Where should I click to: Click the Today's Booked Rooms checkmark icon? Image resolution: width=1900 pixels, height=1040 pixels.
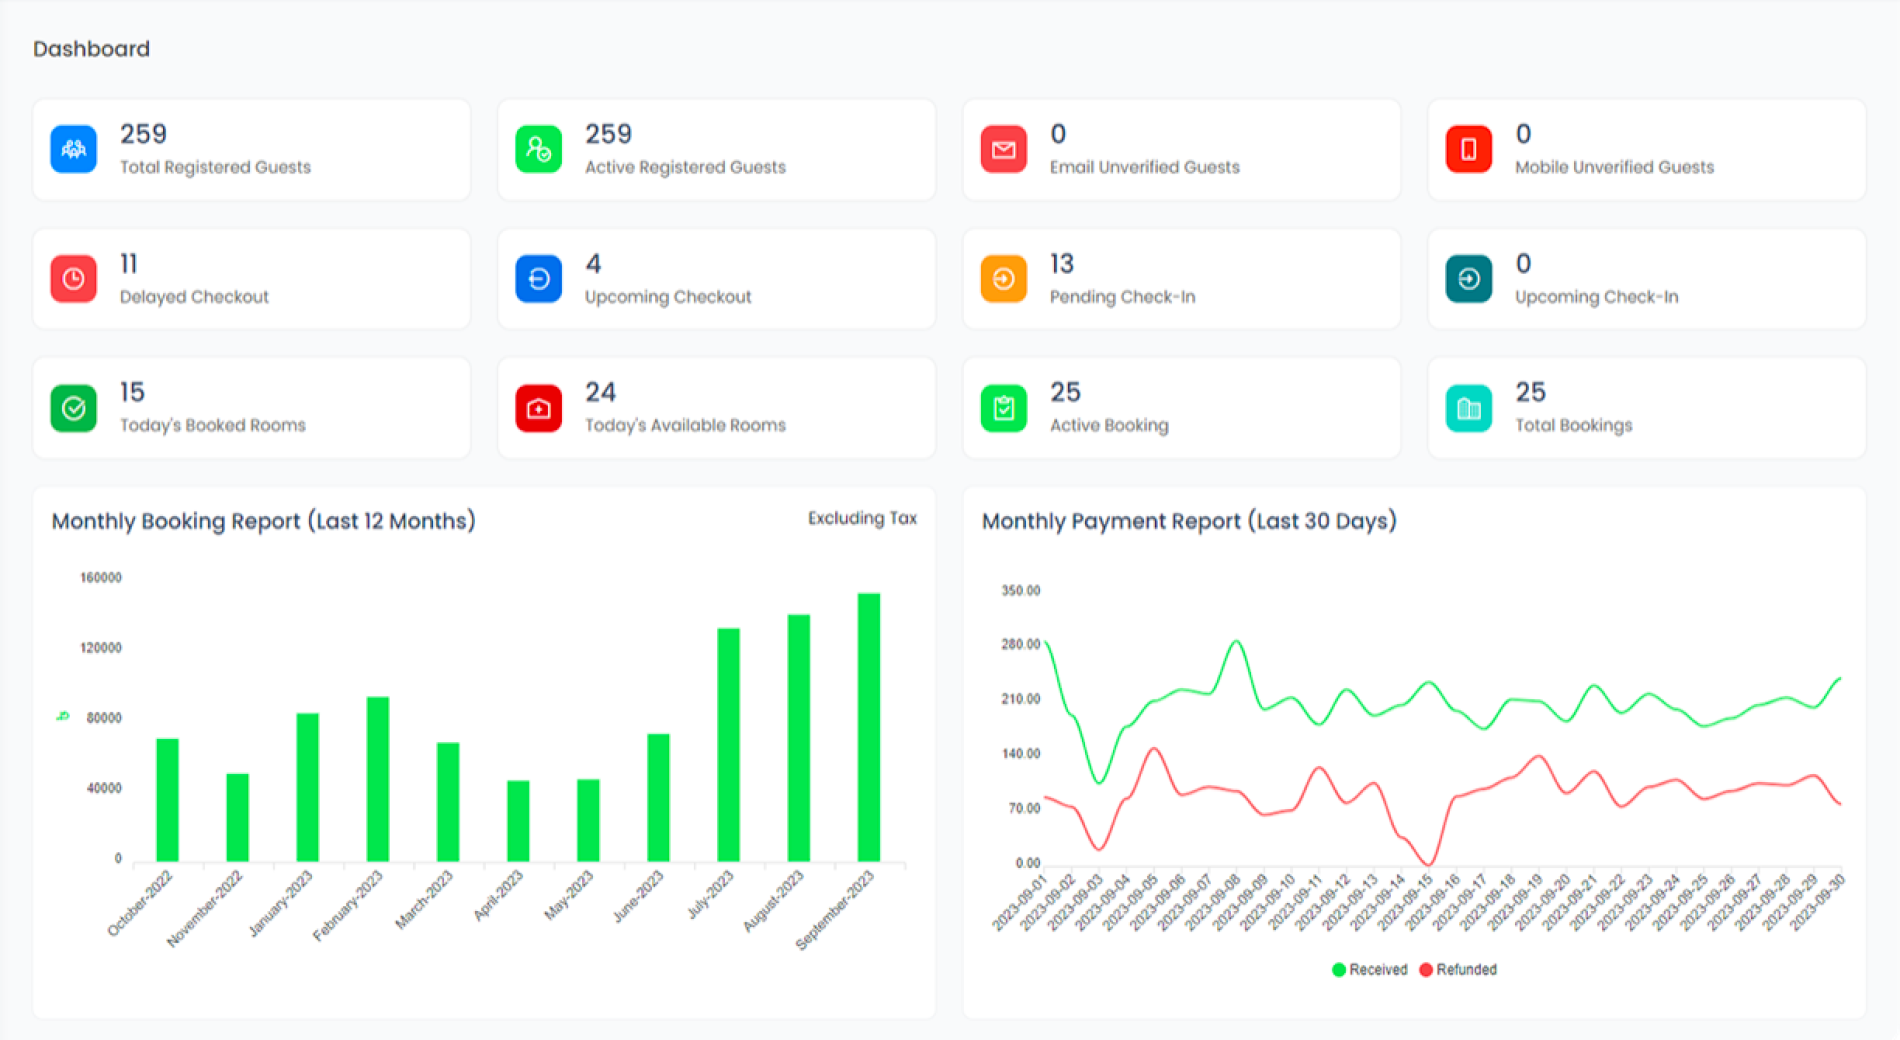click(74, 408)
